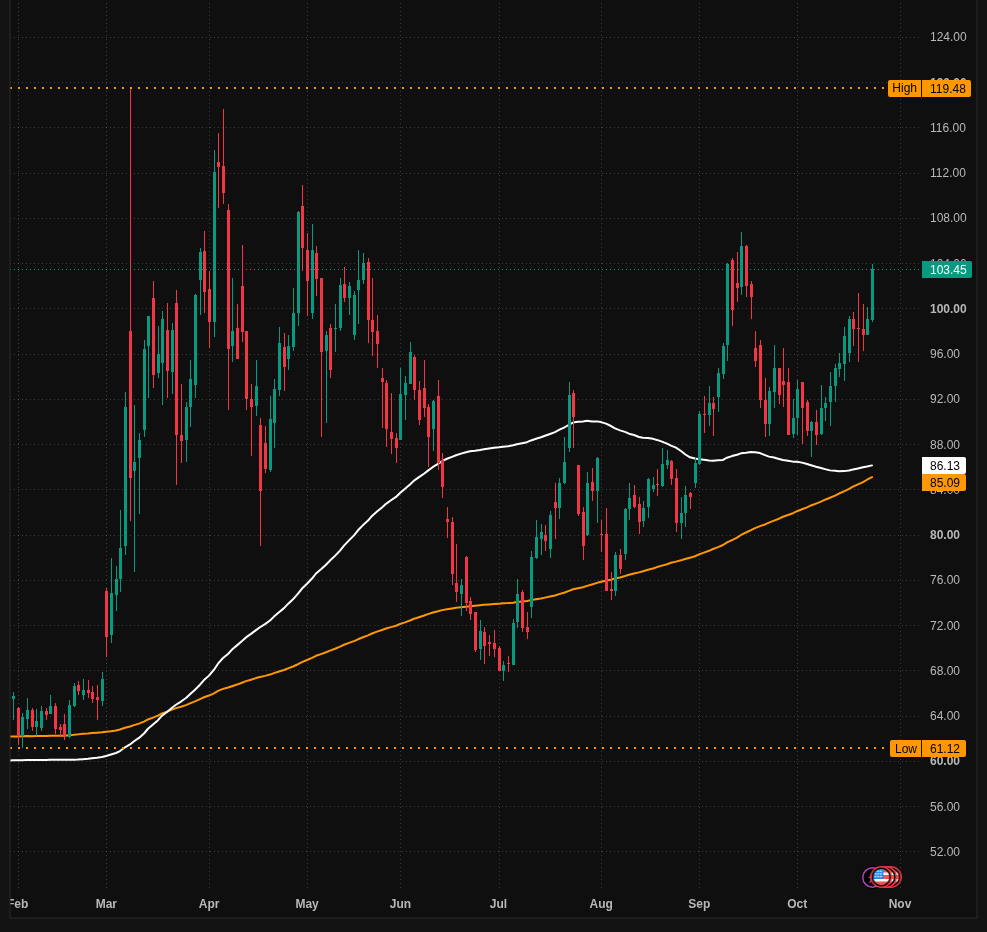Click the 52.00 price axis label

(x=944, y=851)
